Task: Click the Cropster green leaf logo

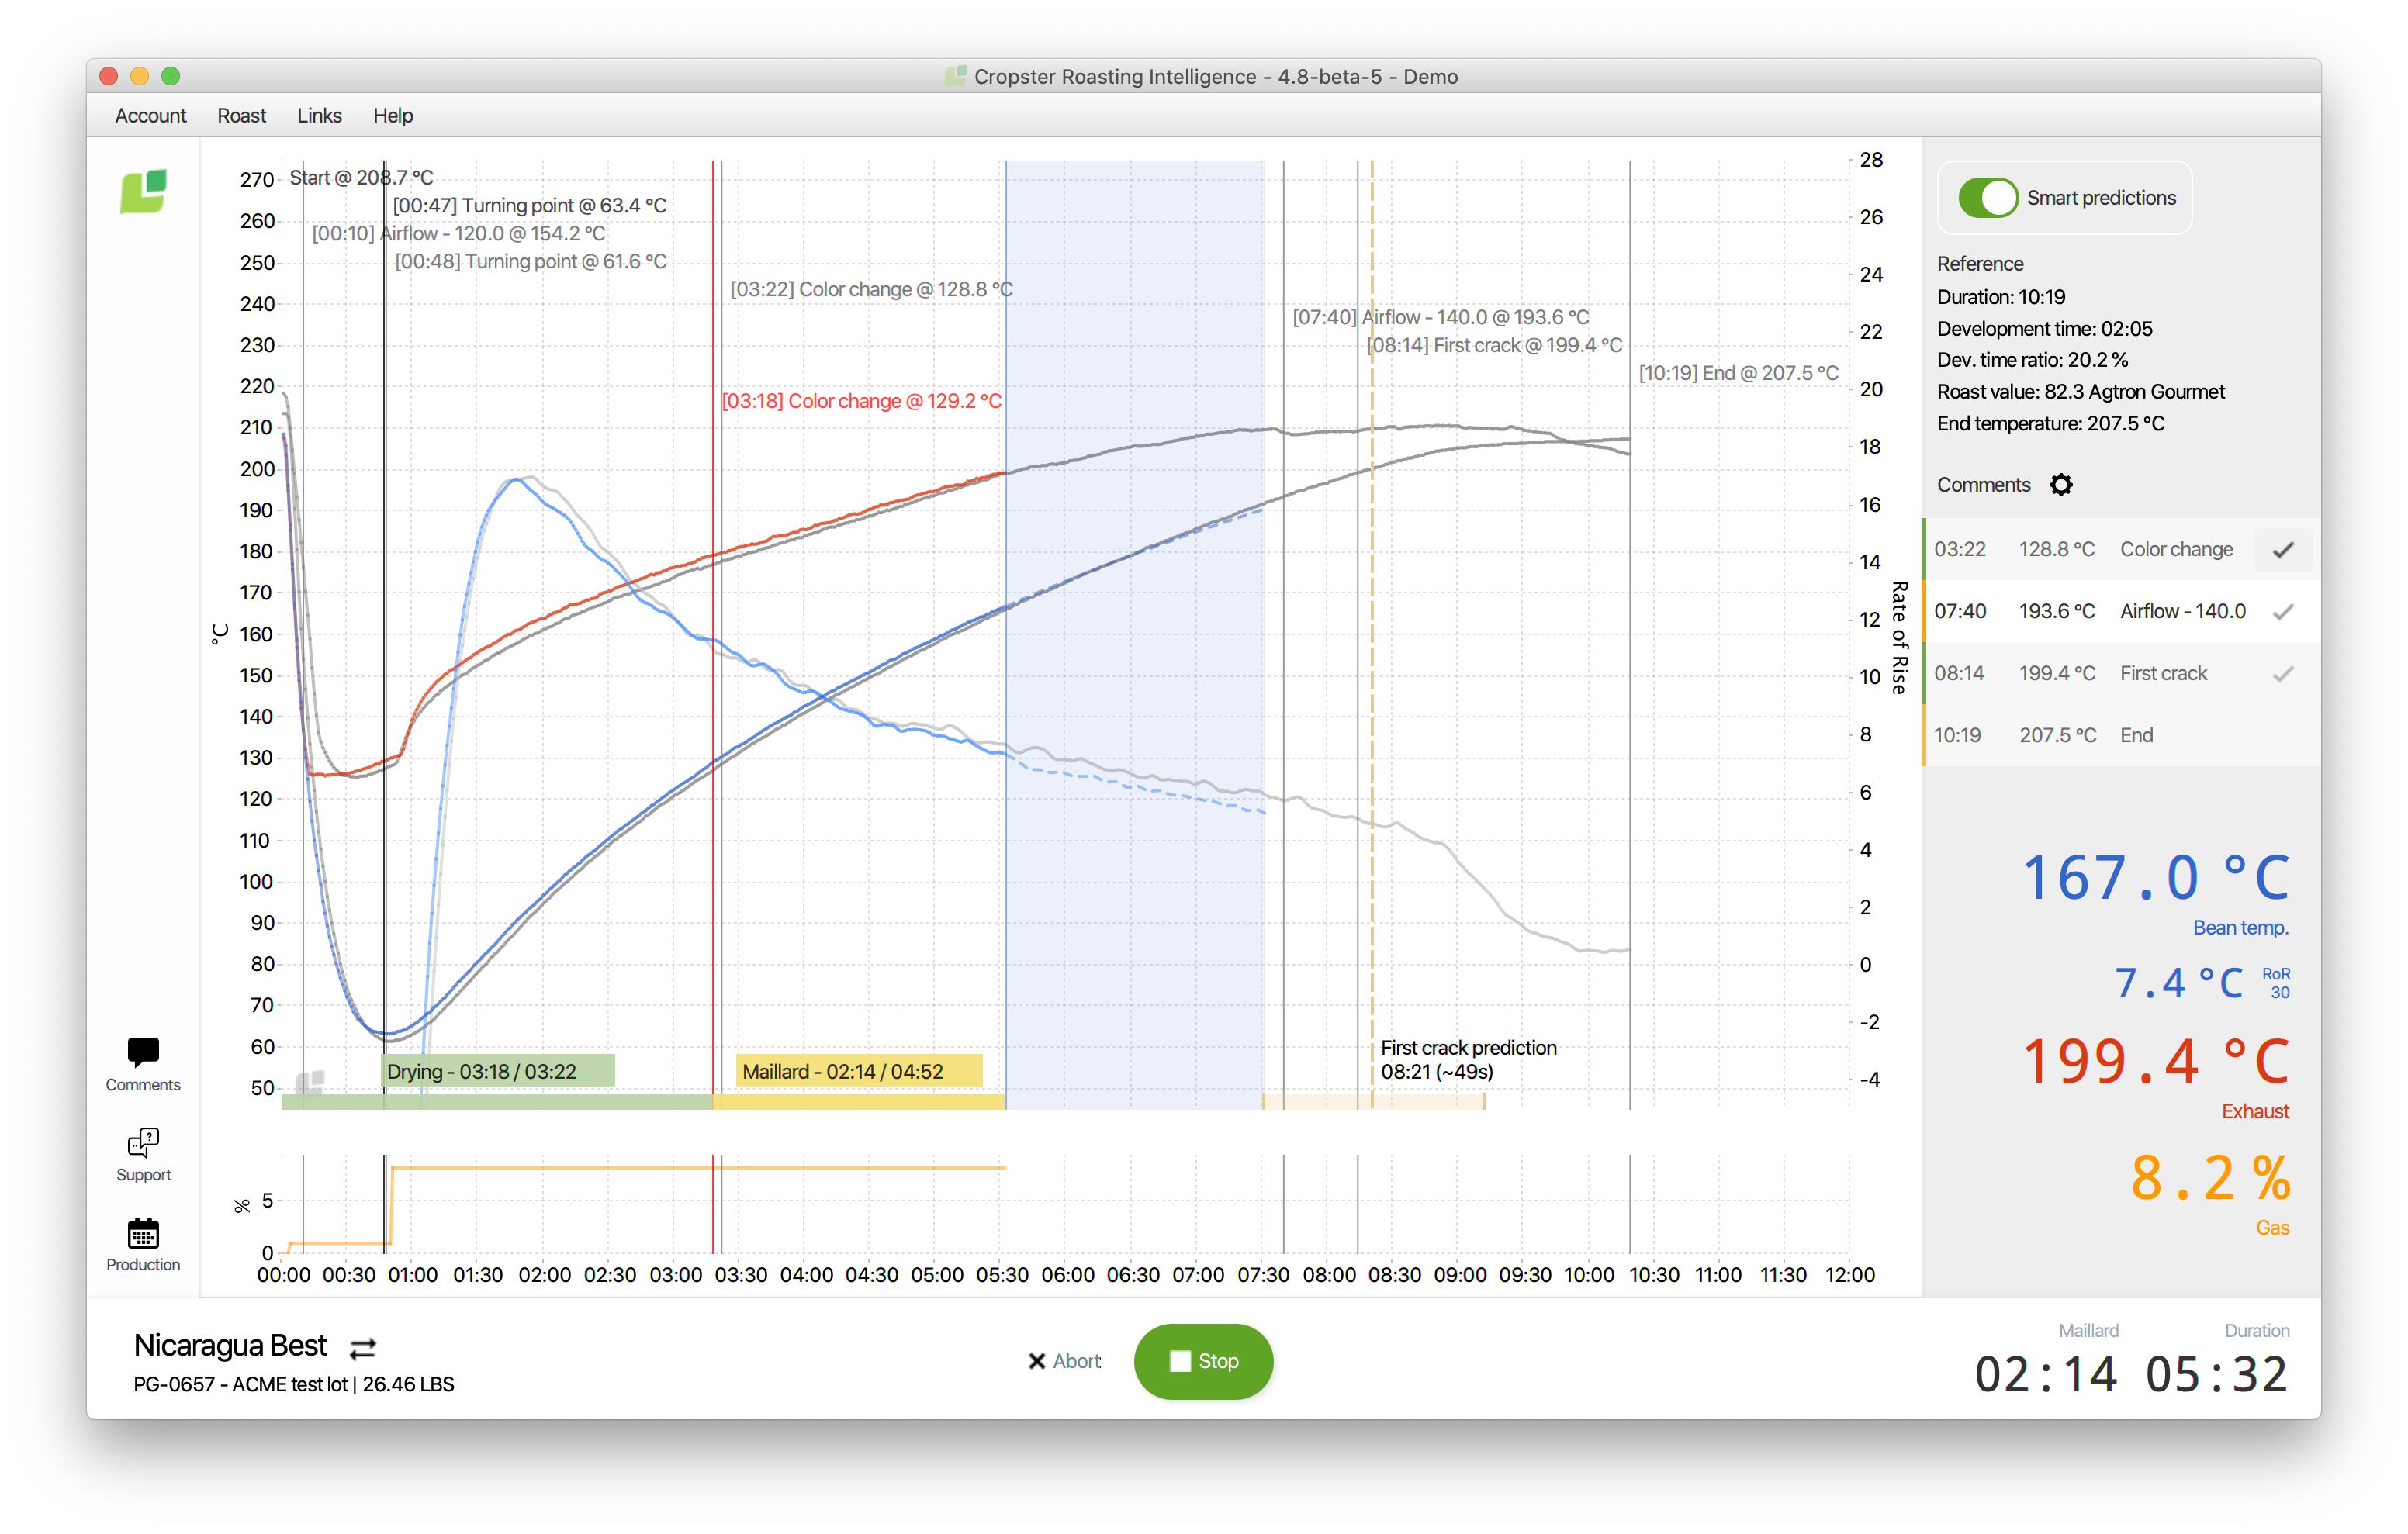Action: point(143,190)
